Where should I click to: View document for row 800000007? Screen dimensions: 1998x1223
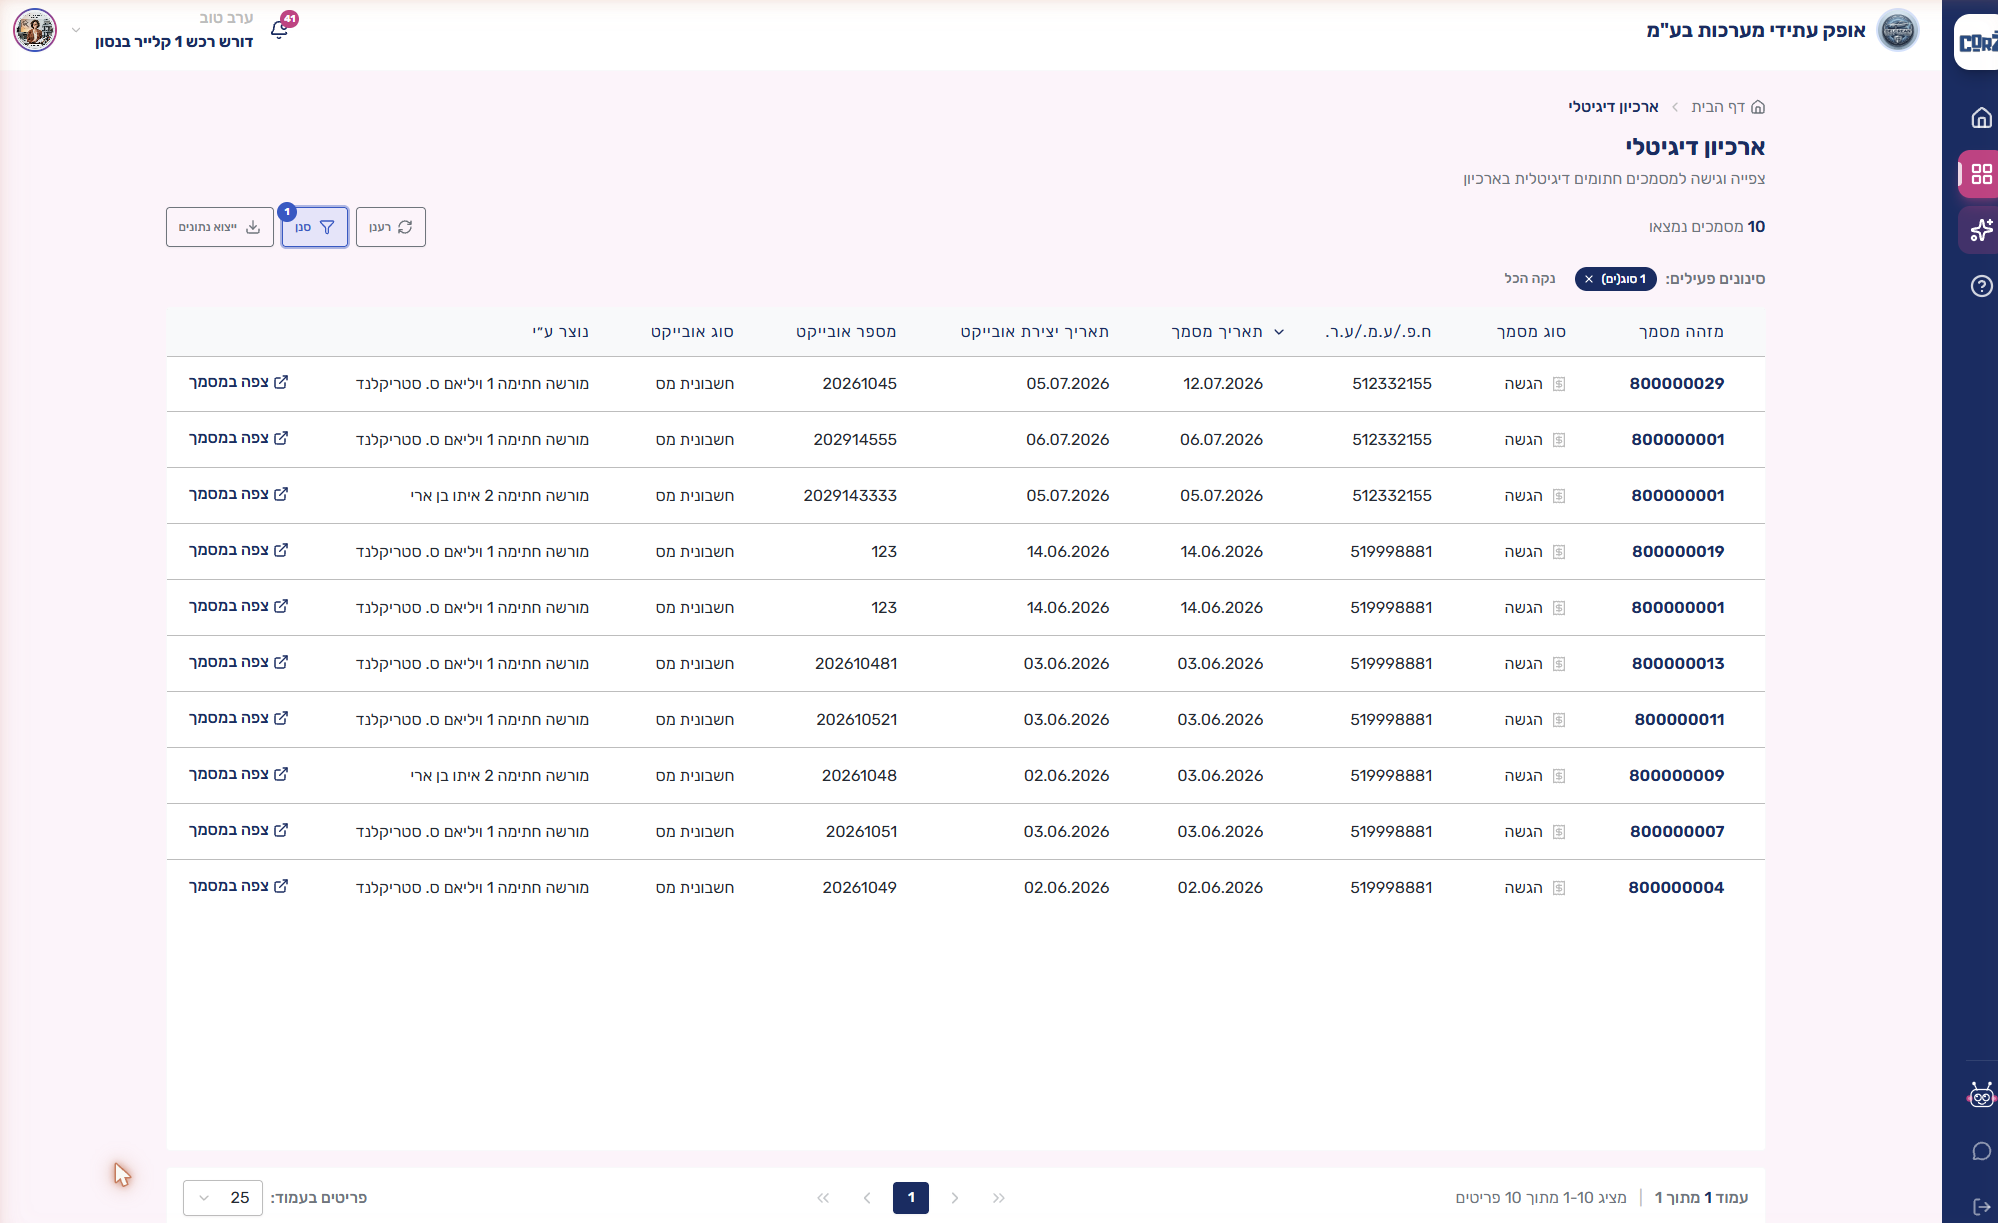point(238,830)
